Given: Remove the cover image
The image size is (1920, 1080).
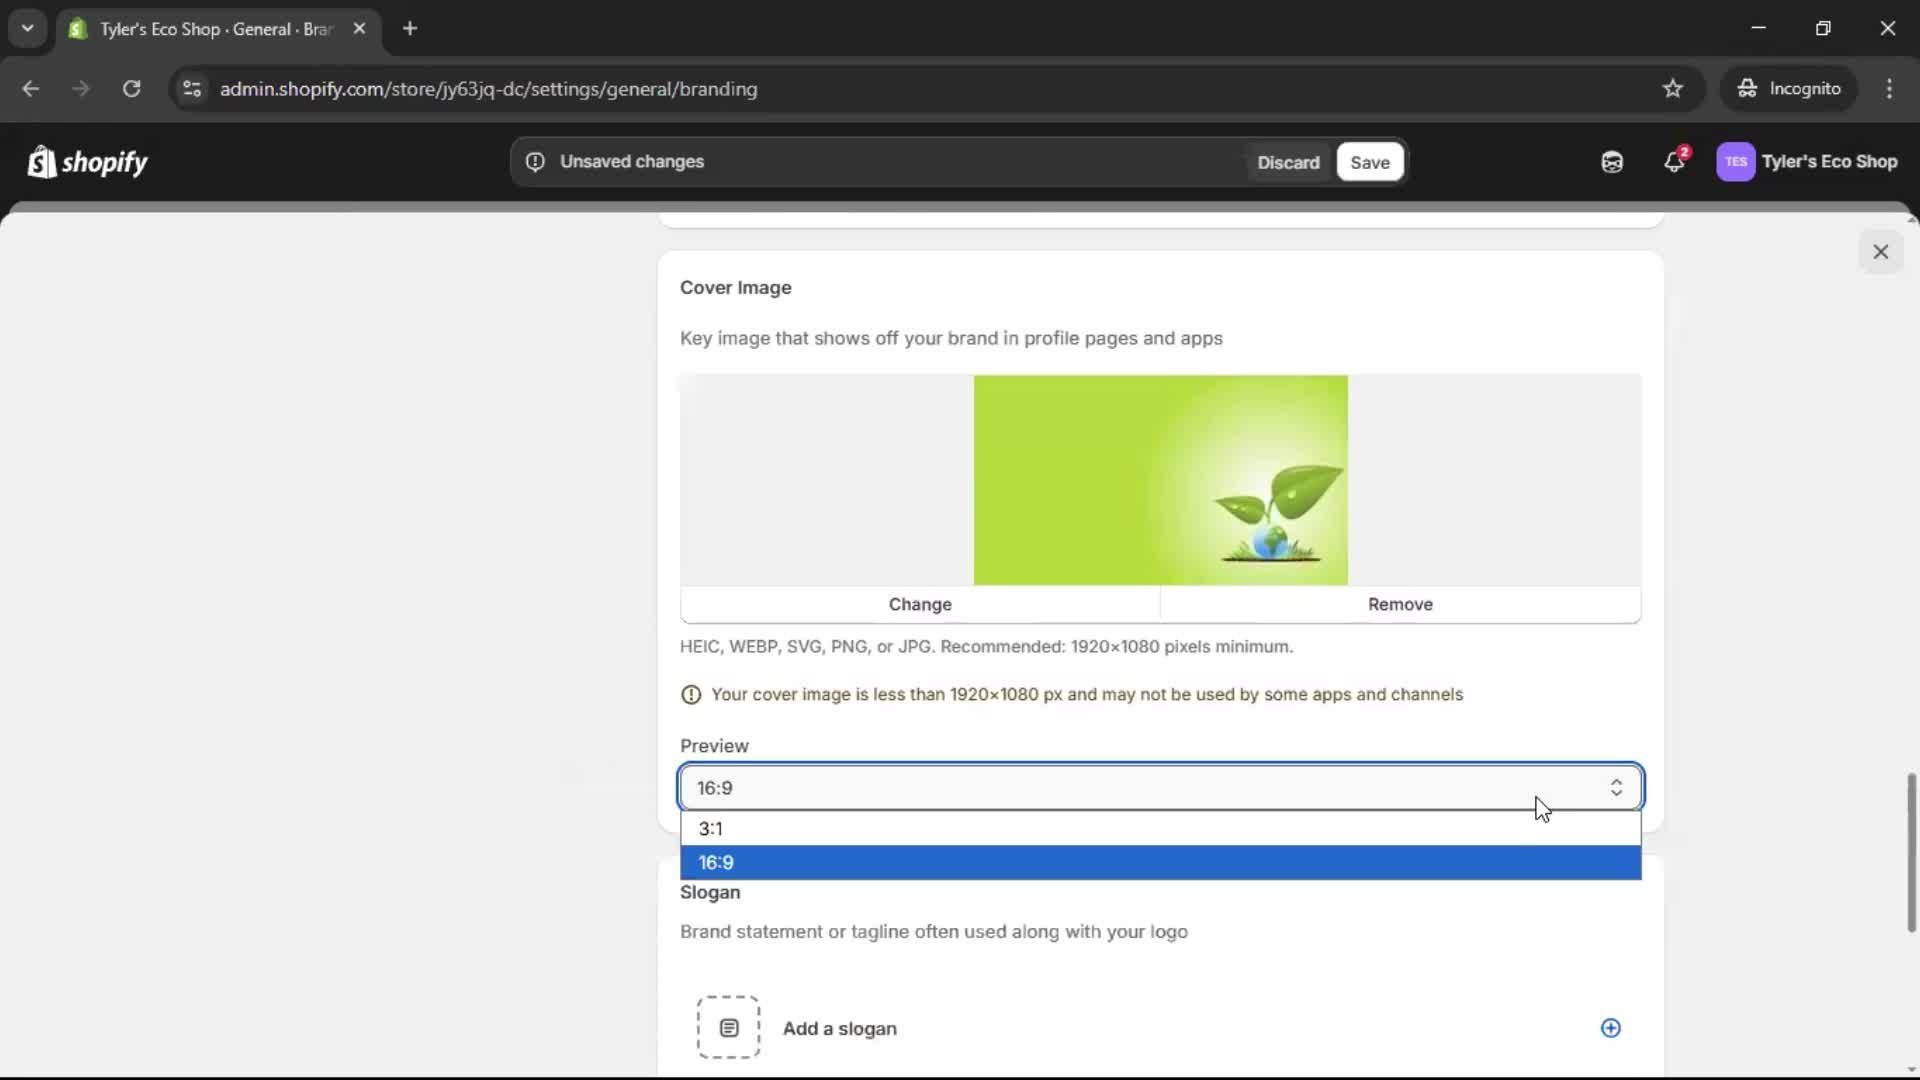Looking at the screenshot, I should (x=1400, y=604).
